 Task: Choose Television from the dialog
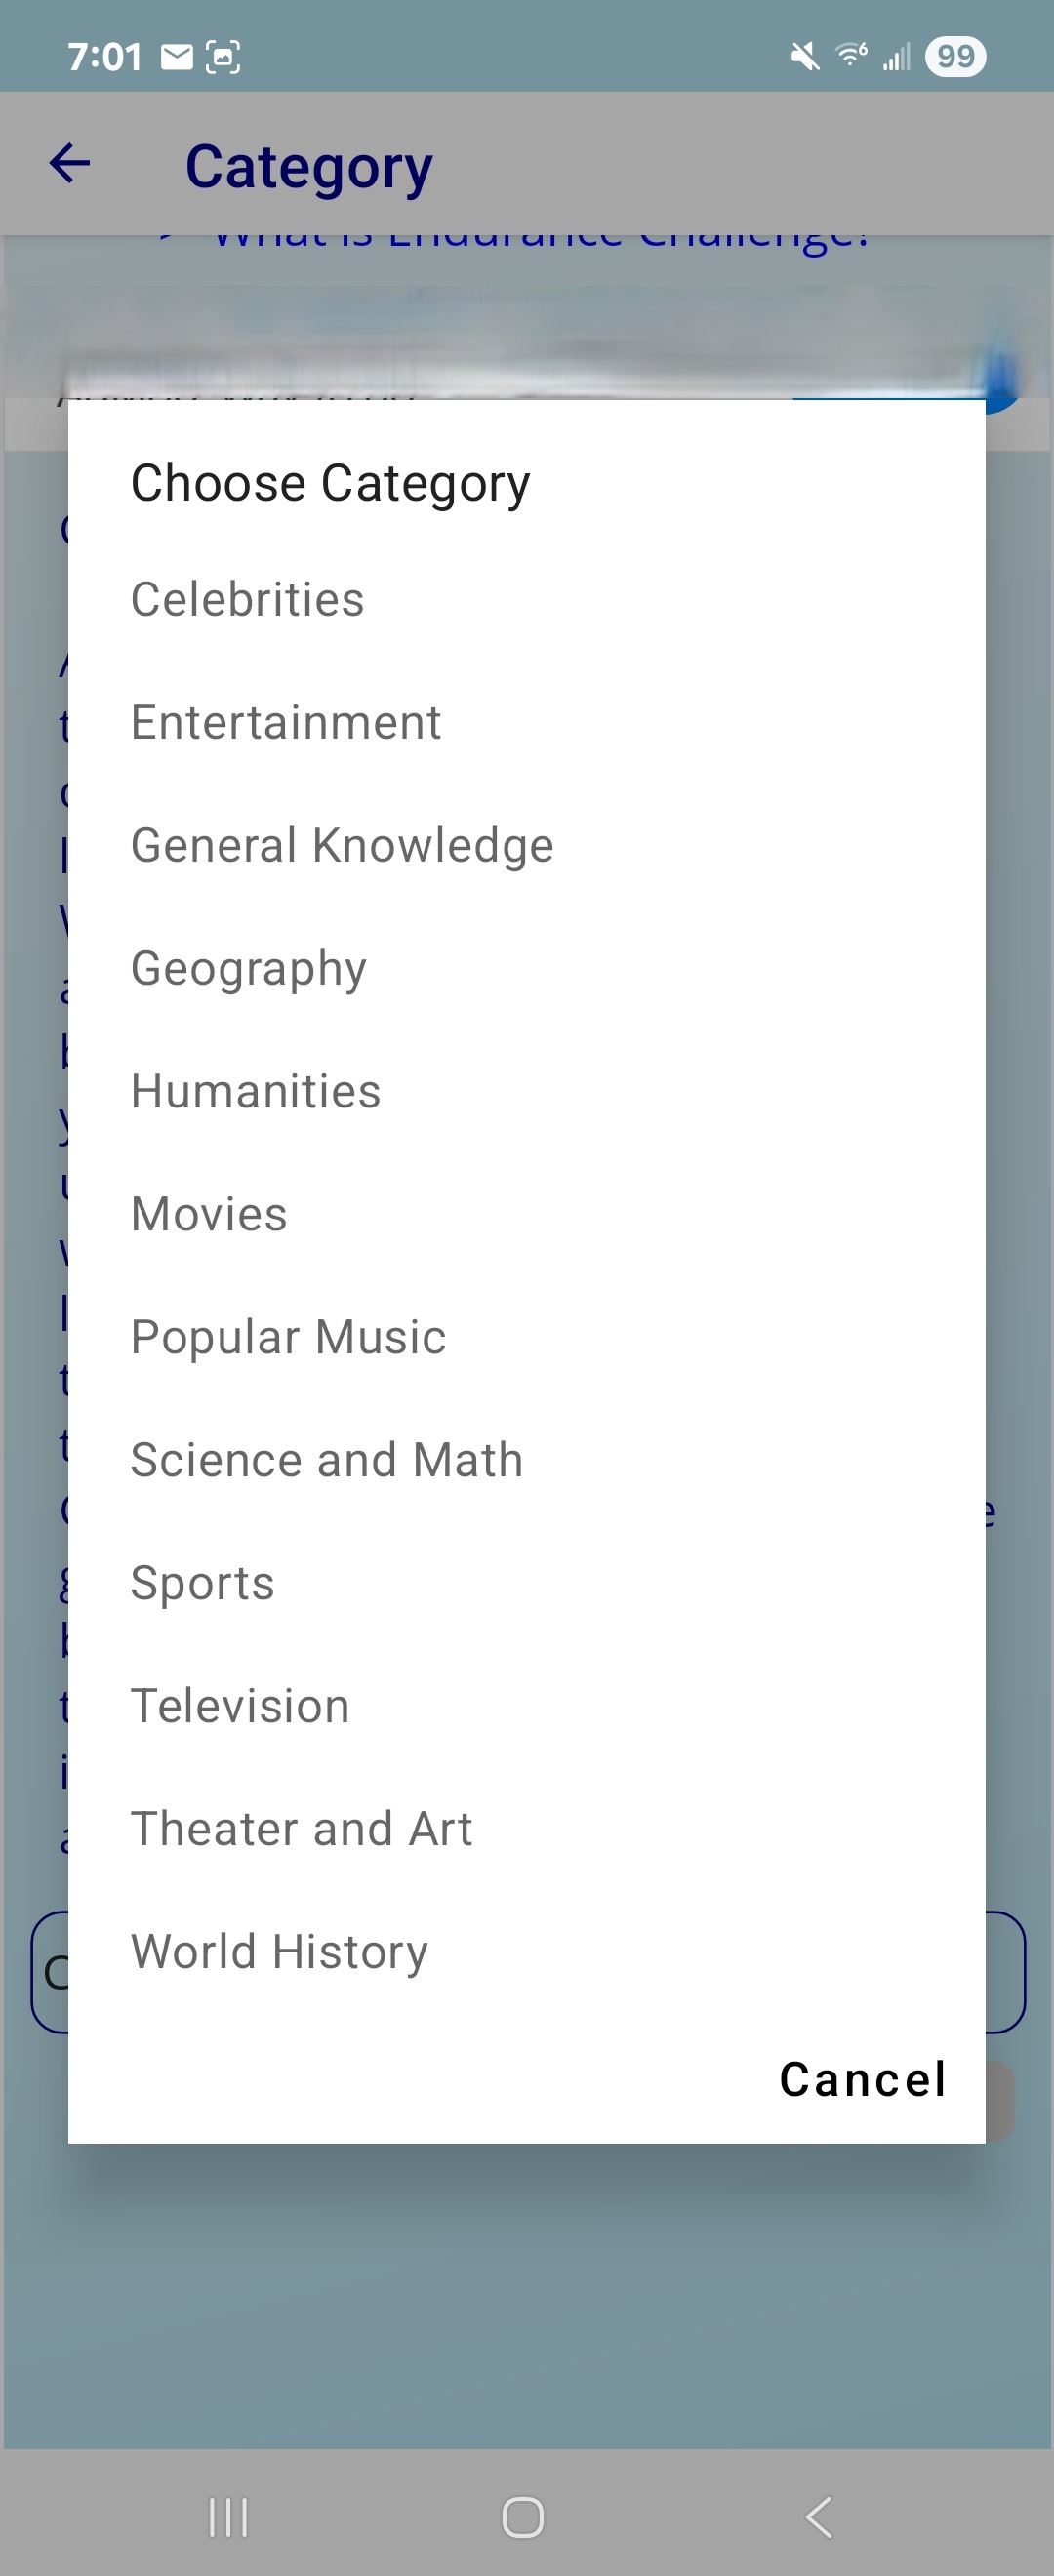526,1707
